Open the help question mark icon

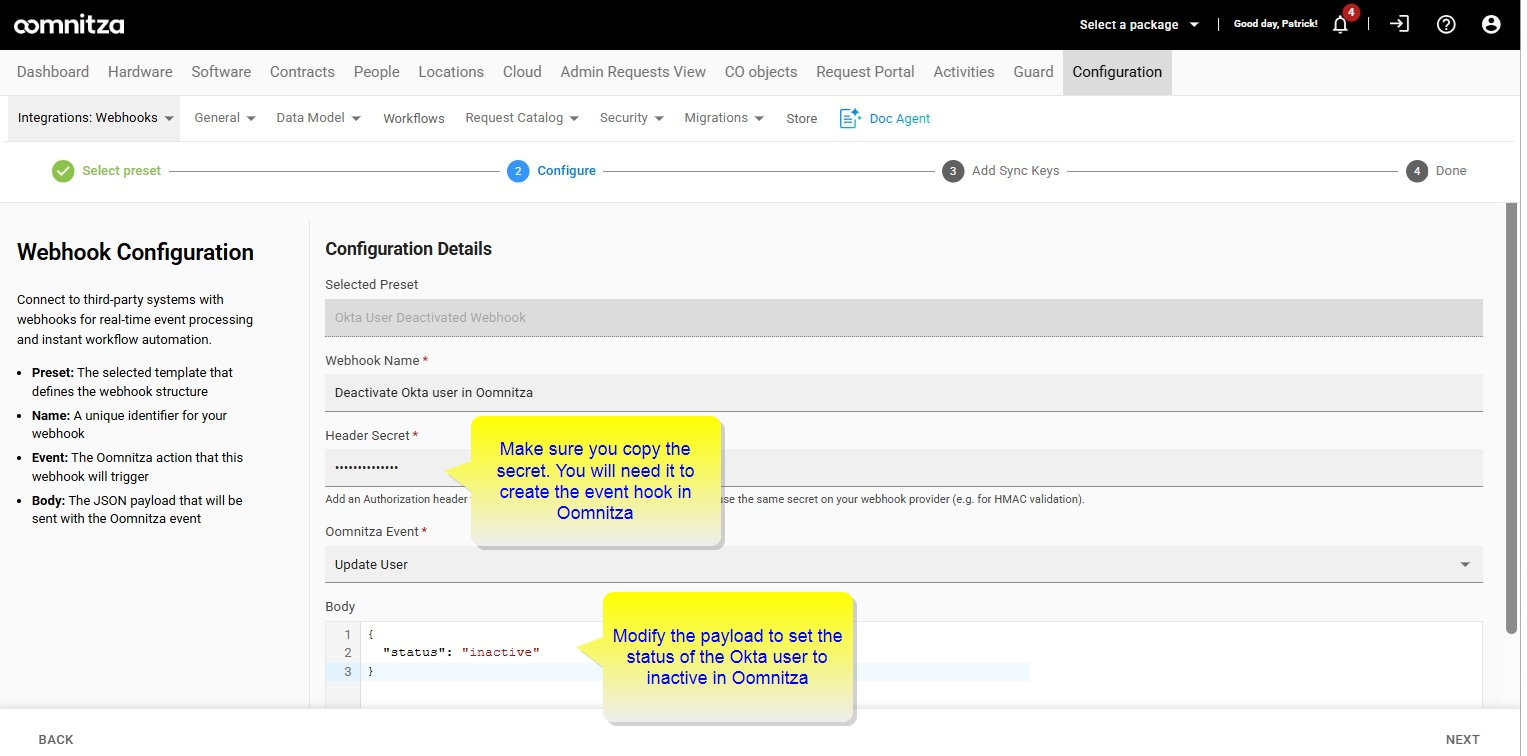1446,25
